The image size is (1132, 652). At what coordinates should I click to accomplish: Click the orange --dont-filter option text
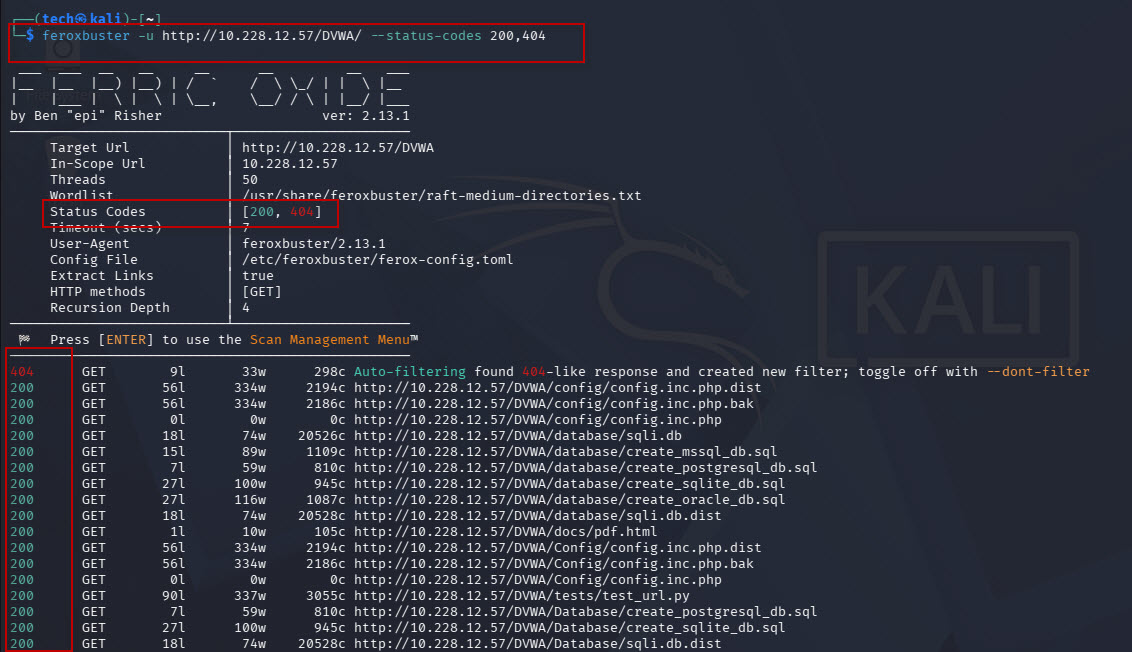pyautogui.click(x=1037, y=371)
